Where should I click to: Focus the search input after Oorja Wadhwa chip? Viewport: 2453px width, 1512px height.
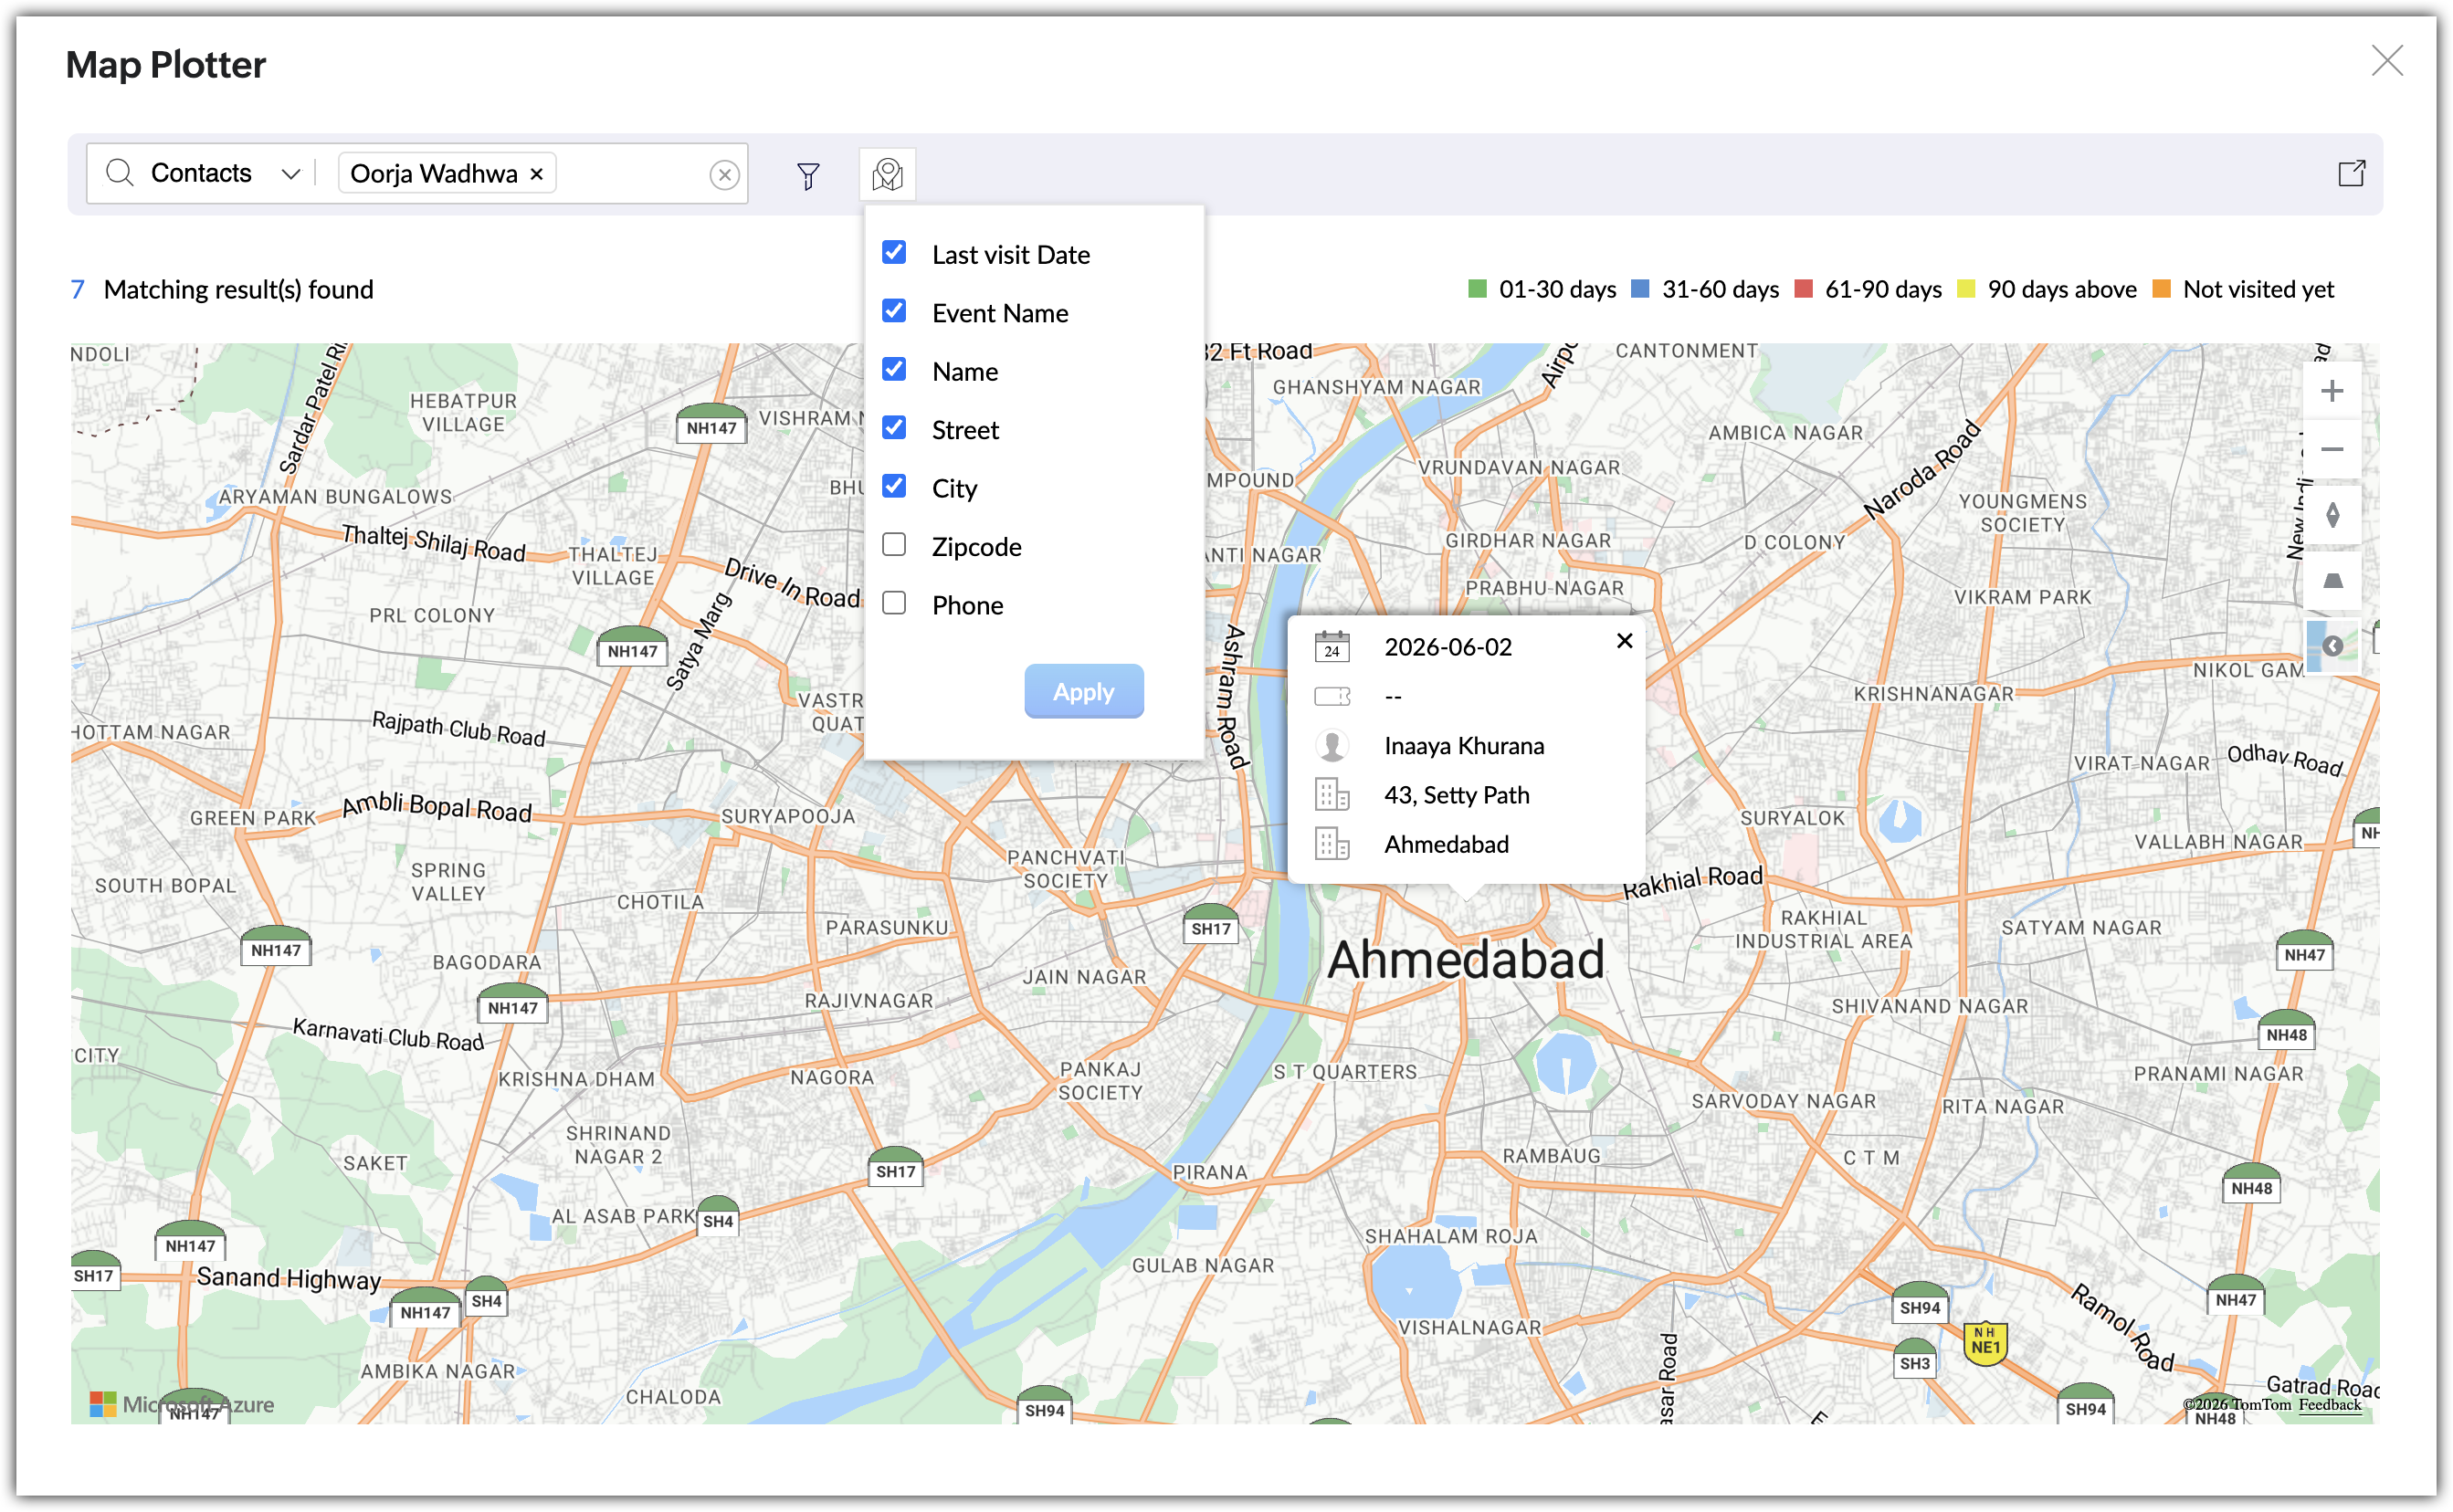(630, 174)
